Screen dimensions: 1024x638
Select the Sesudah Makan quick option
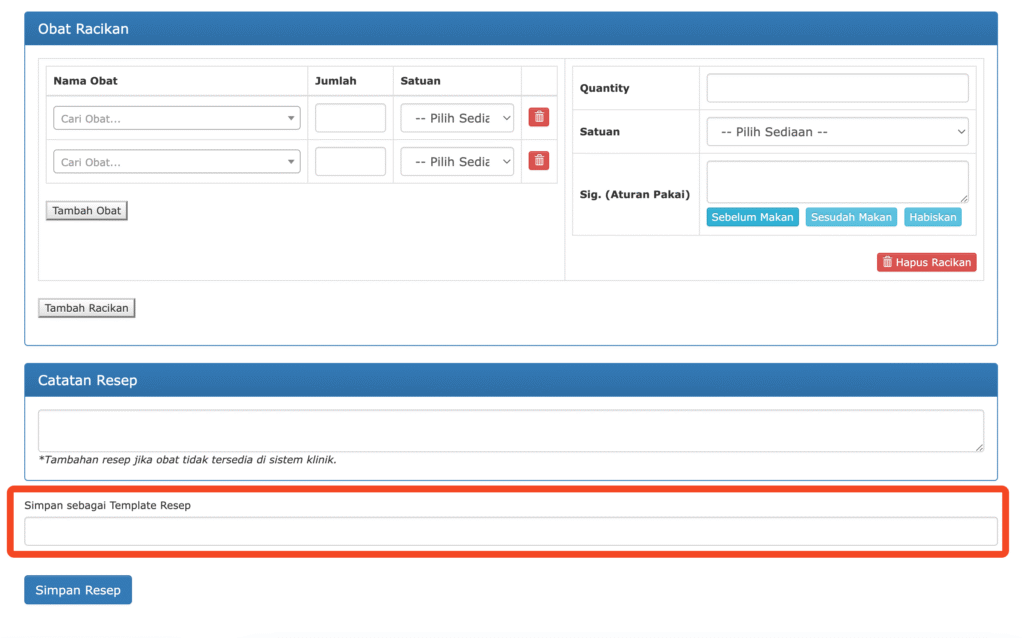tap(851, 217)
